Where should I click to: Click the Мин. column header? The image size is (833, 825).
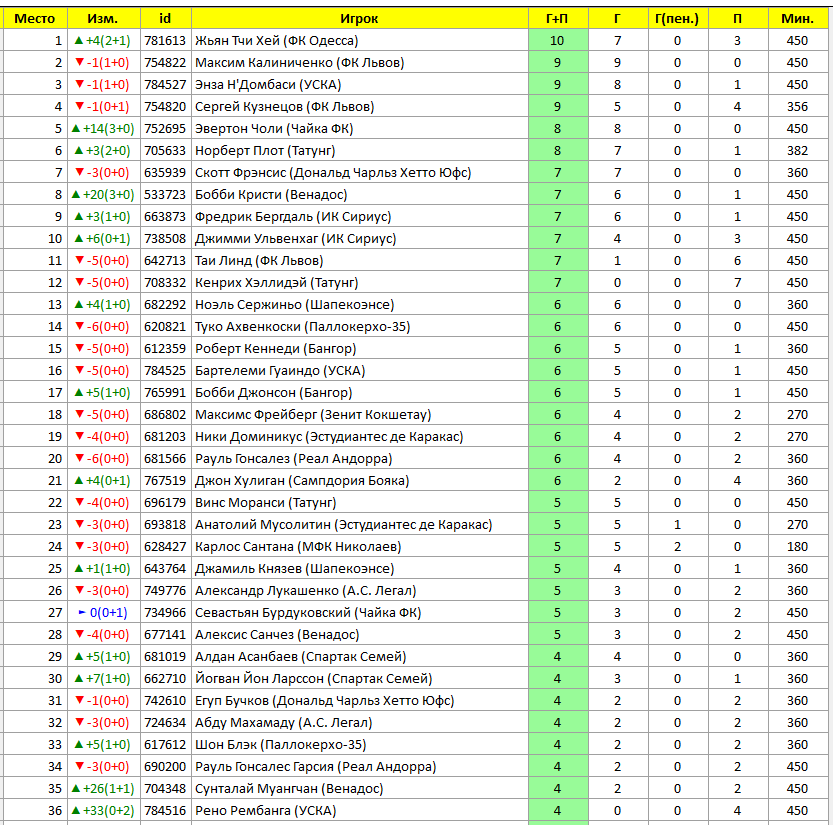(797, 19)
